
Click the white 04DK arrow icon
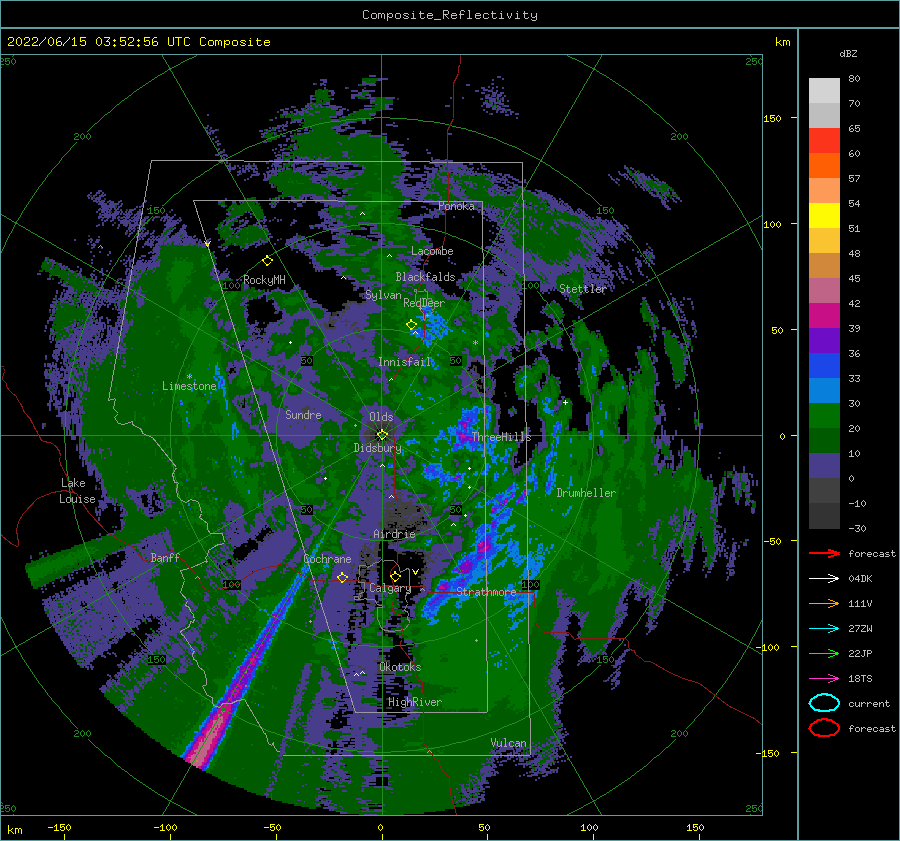click(x=824, y=579)
